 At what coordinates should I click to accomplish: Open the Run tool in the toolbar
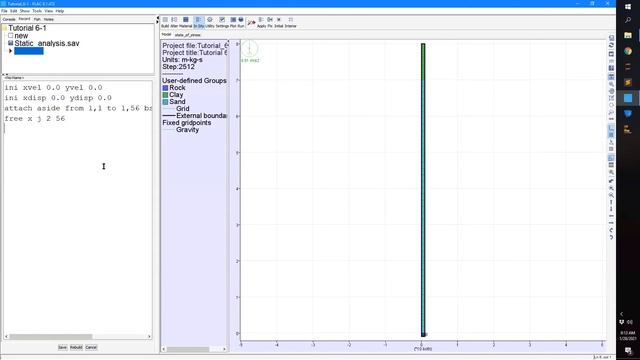tap(241, 22)
